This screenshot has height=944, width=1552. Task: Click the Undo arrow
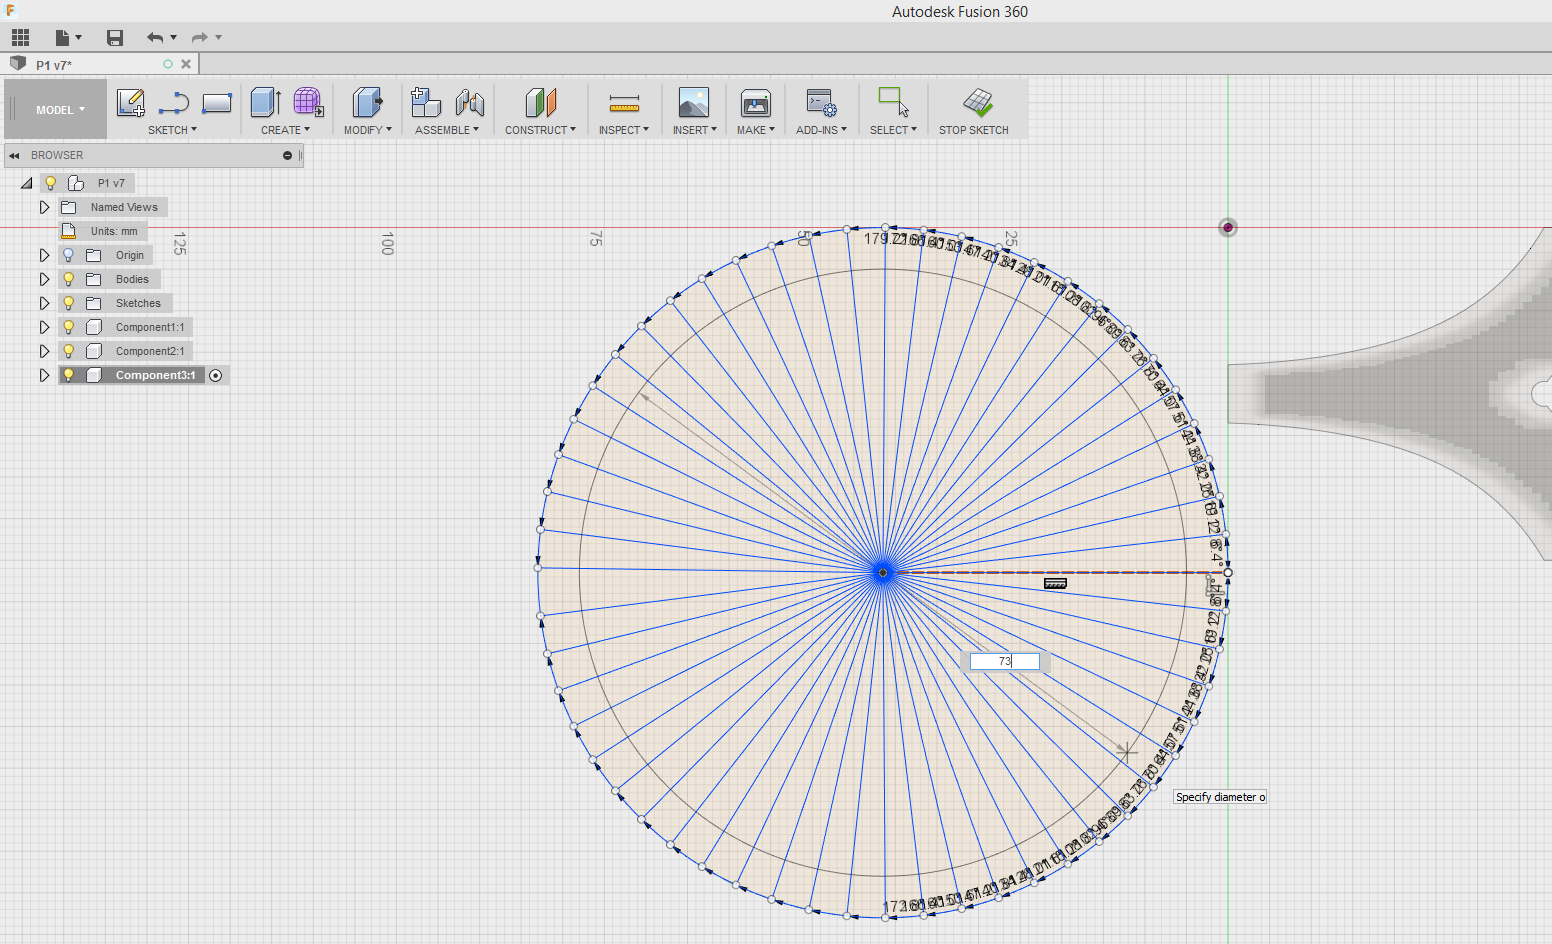pyautogui.click(x=155, y=38)
